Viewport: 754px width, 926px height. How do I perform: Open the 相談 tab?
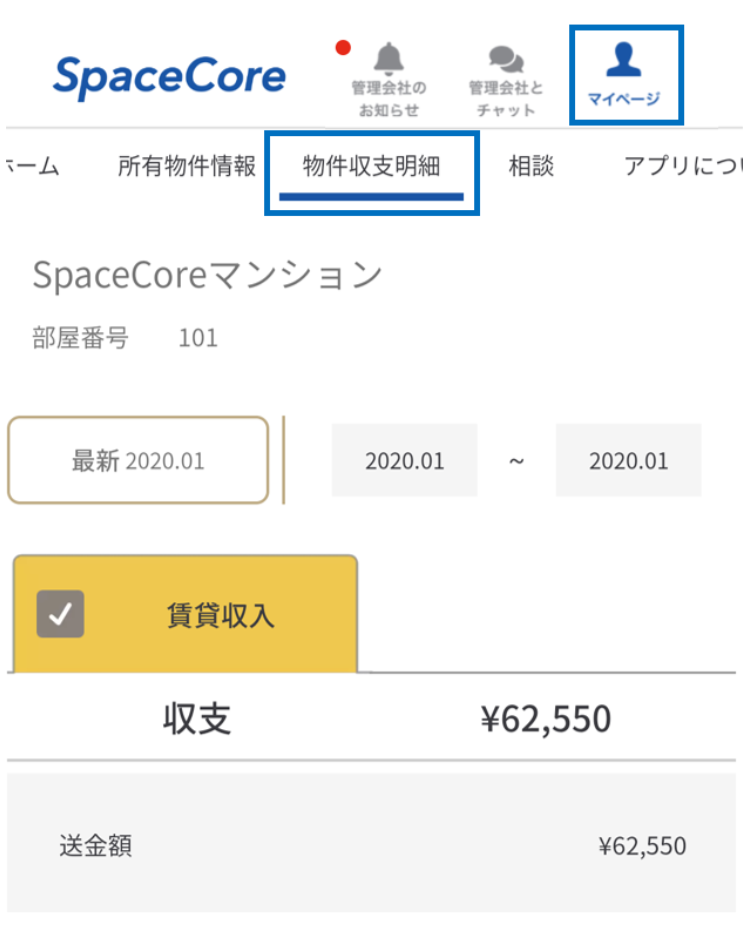(x=531, y=167)
